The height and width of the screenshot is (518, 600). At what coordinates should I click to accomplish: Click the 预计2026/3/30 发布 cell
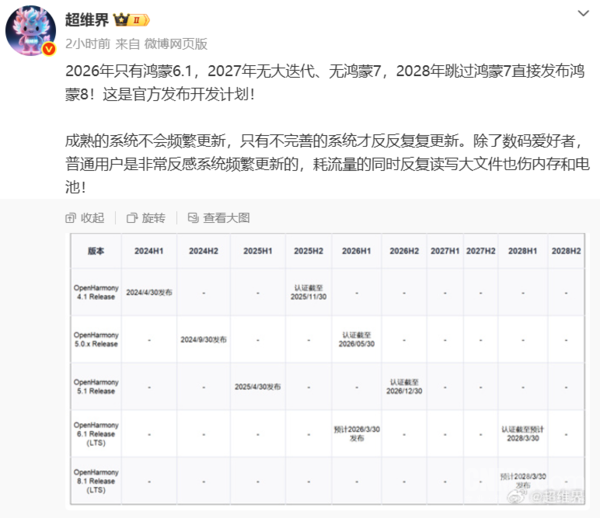(x=357, y=434)
